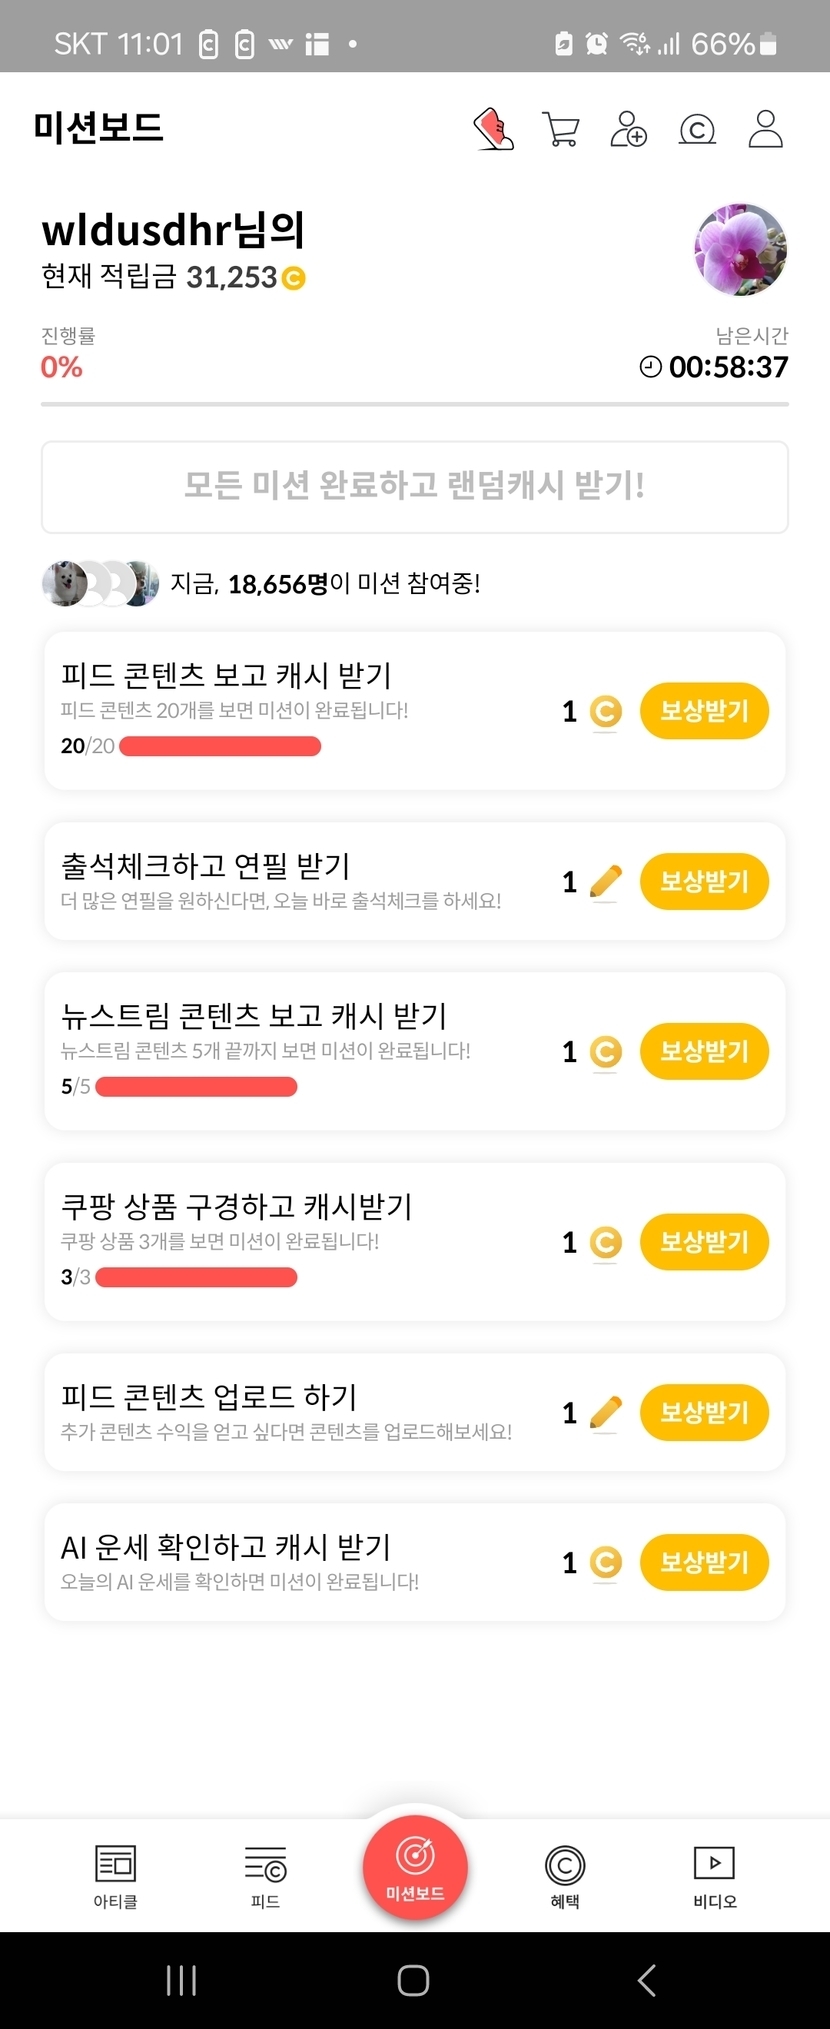Tap the add friend icon

628,130
